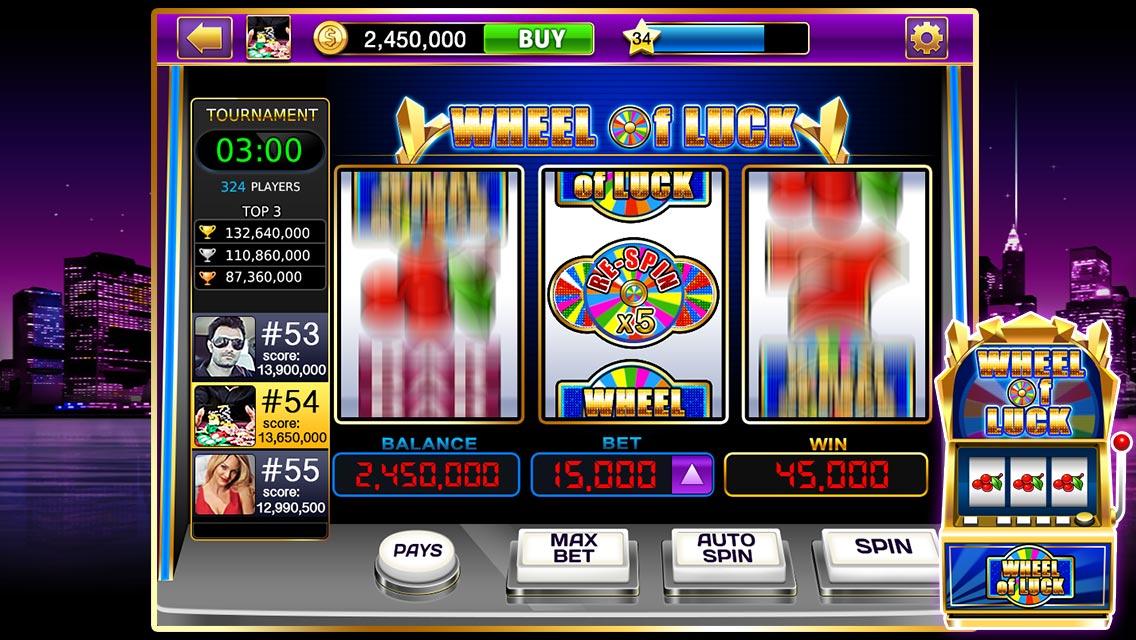Viewport: 1136px width, 640px height.
Task: Open the settings gear icon
Action: tap(926, 38)
